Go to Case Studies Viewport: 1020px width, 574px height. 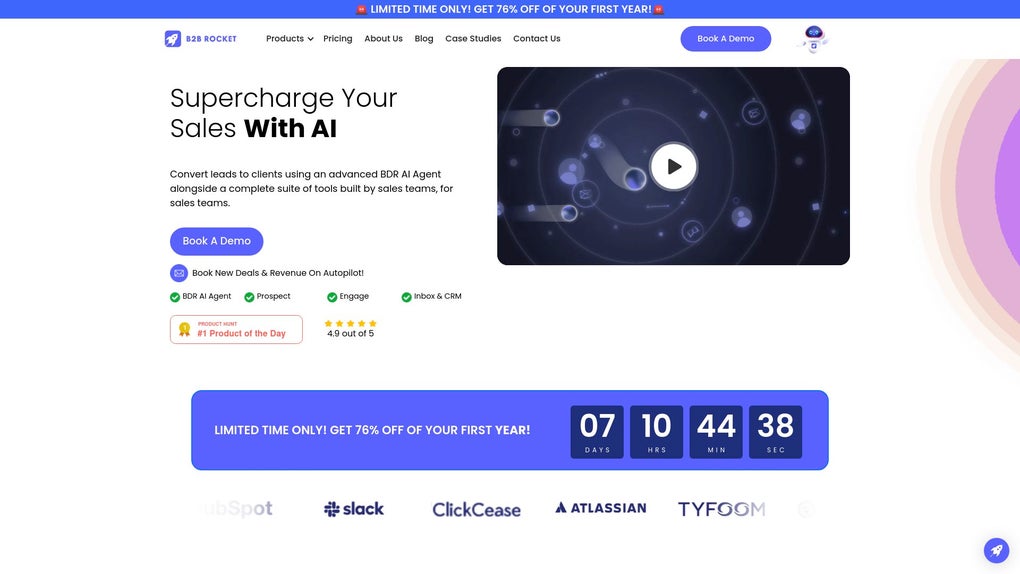473,39
